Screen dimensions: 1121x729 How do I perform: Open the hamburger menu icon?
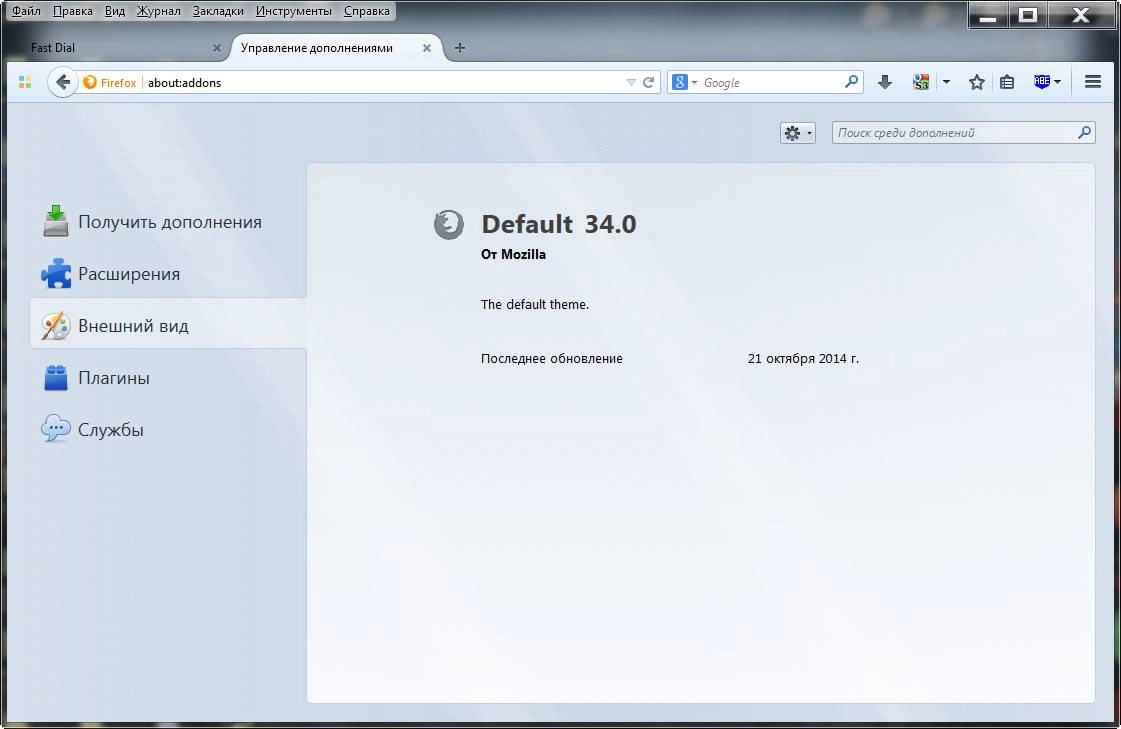pyautogui.click(x=1092, y=82)
